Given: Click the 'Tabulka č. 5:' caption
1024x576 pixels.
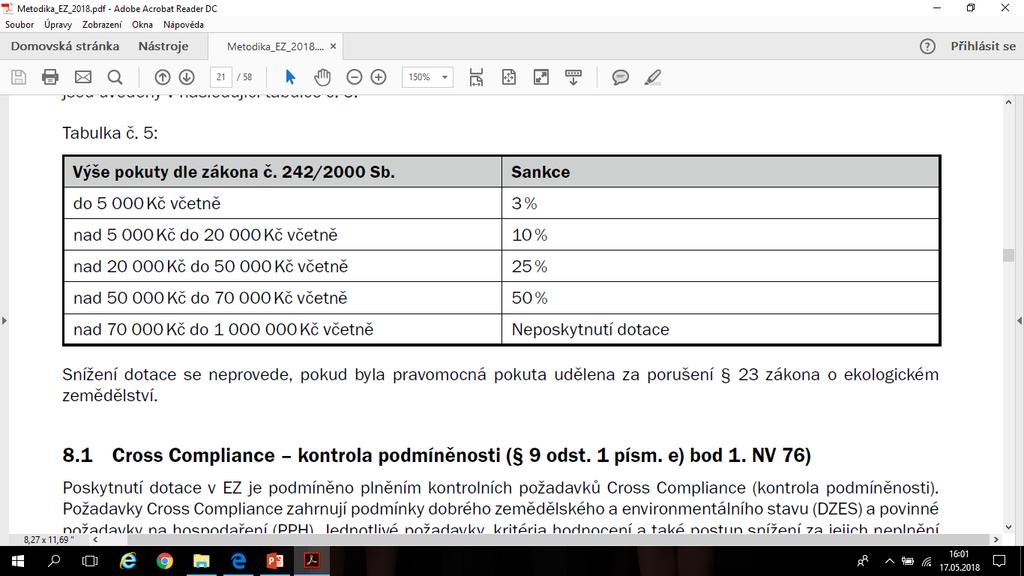Looking at the screenshot, I should pos(110,133).
